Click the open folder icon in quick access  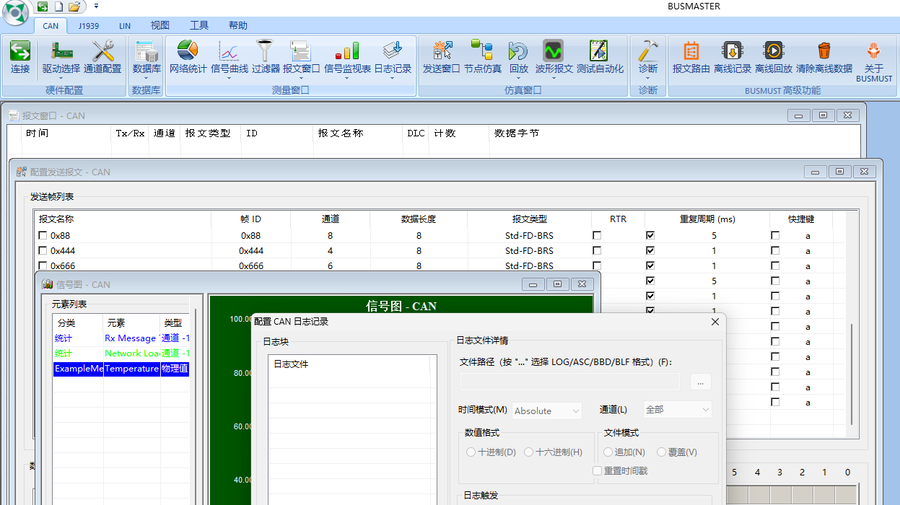(x=74, y=6)
